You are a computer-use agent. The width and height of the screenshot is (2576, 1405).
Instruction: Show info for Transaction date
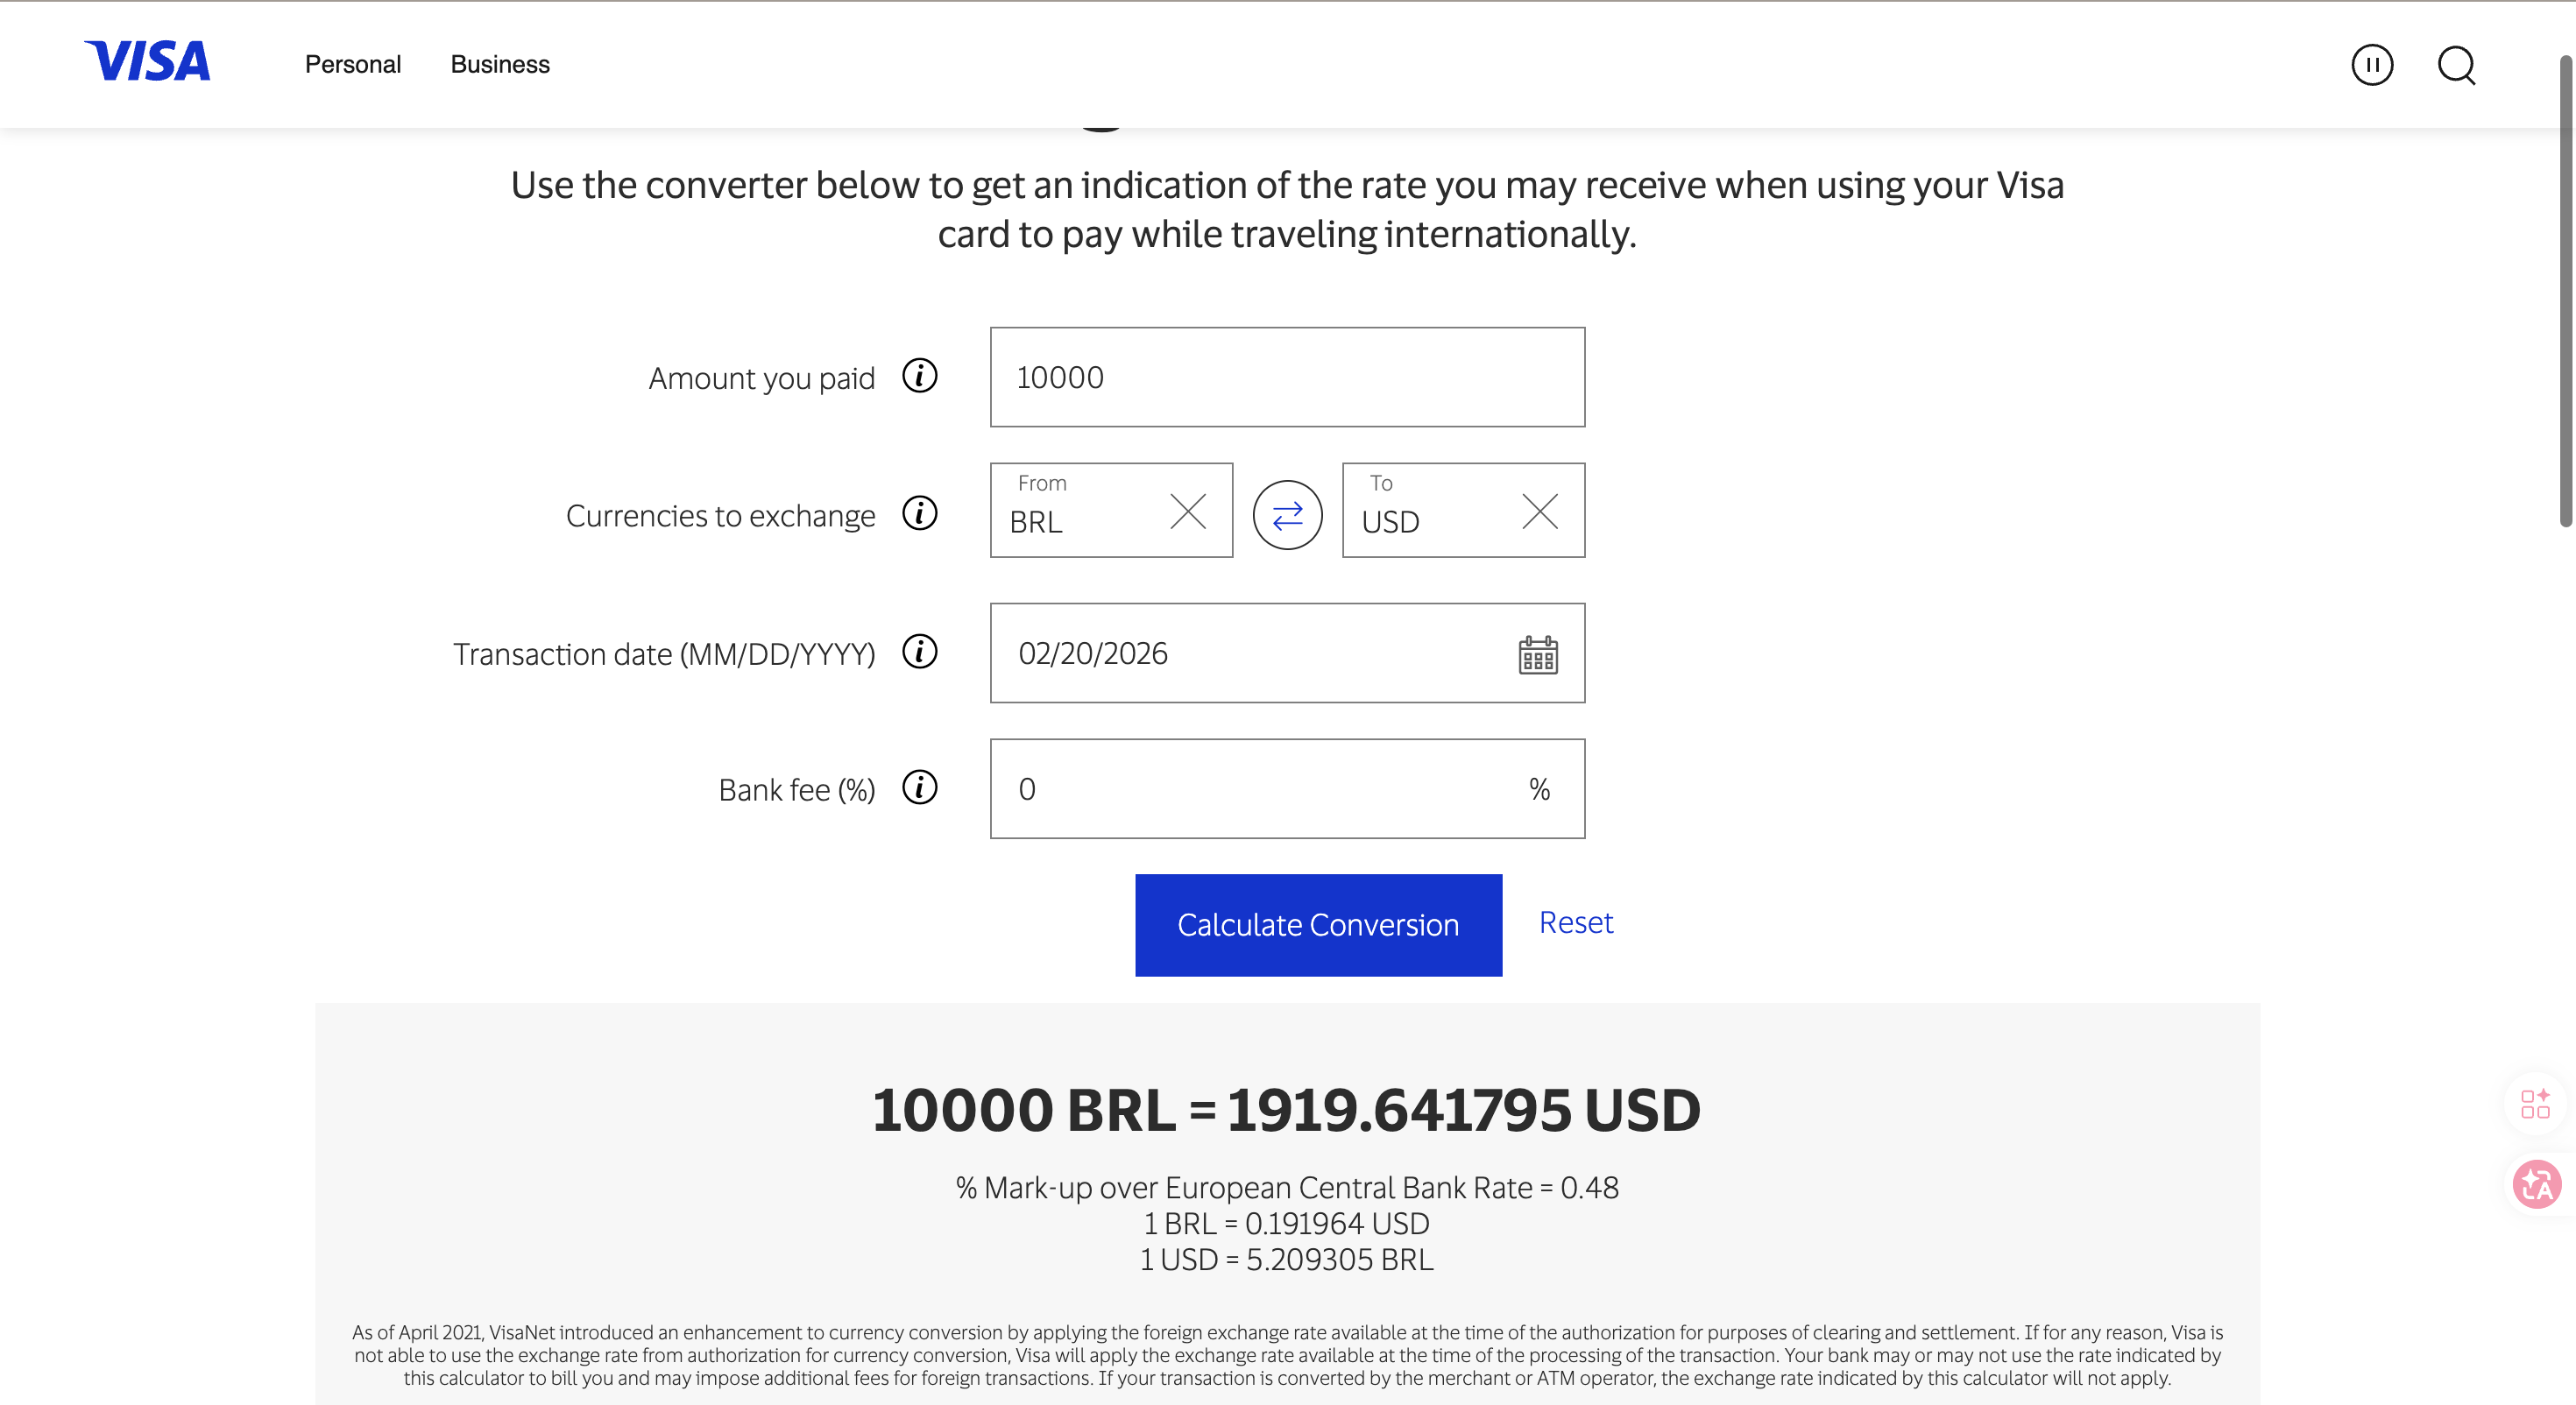[x=919, y=652]
